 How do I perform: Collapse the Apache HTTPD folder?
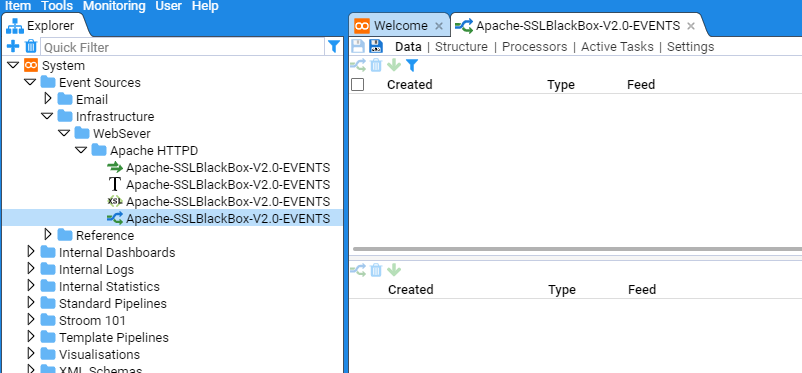pyautogui.click(x=81, y=150)
